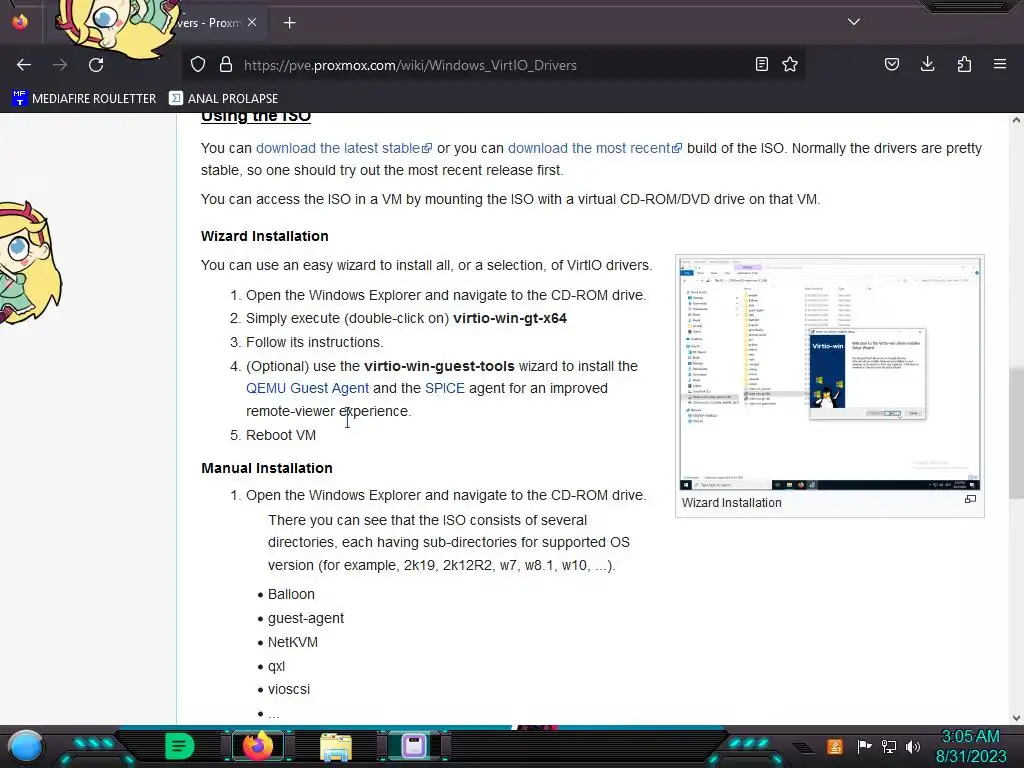Viewport: 1024px width, 768px height.
Task: Open the SPICE wiki link
Action: (x=445, y=389)
